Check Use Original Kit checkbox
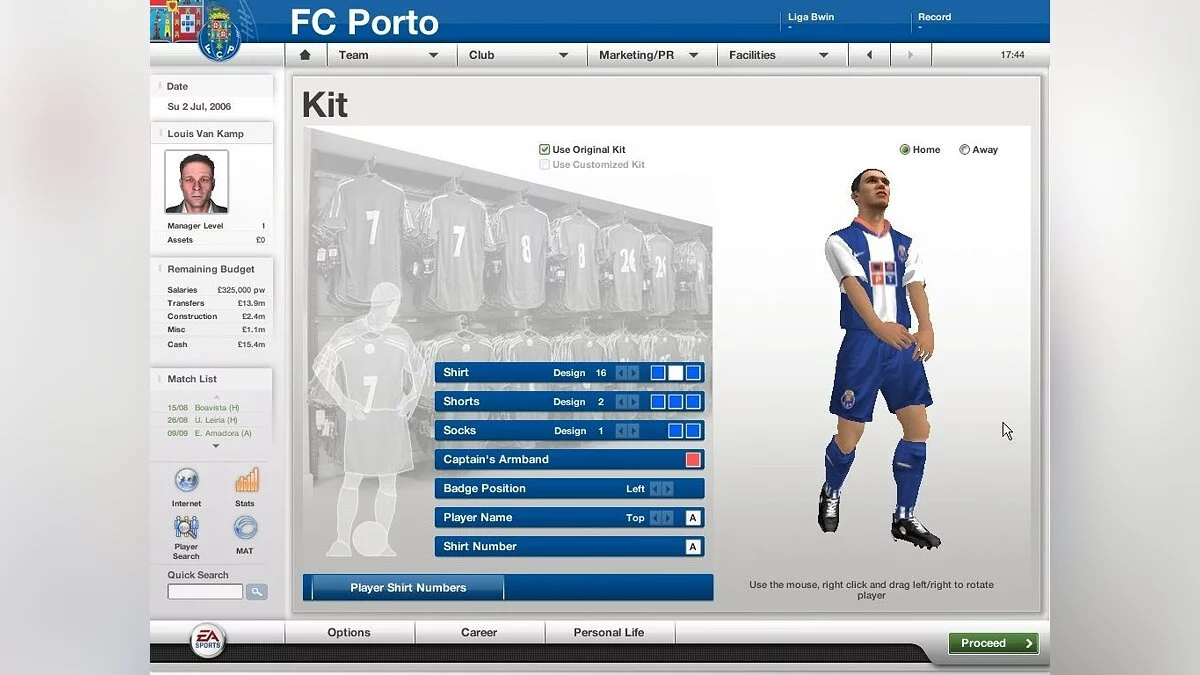This screenshot has width=1200, height=675. [544, 150]
